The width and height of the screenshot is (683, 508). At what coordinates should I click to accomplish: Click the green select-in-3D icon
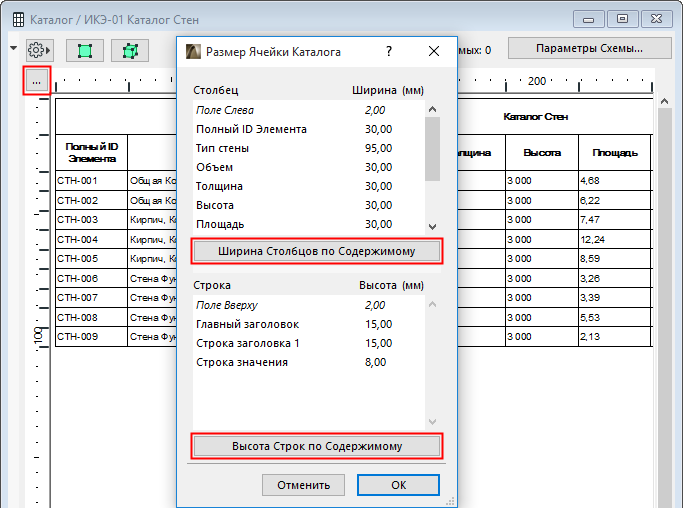130,51
